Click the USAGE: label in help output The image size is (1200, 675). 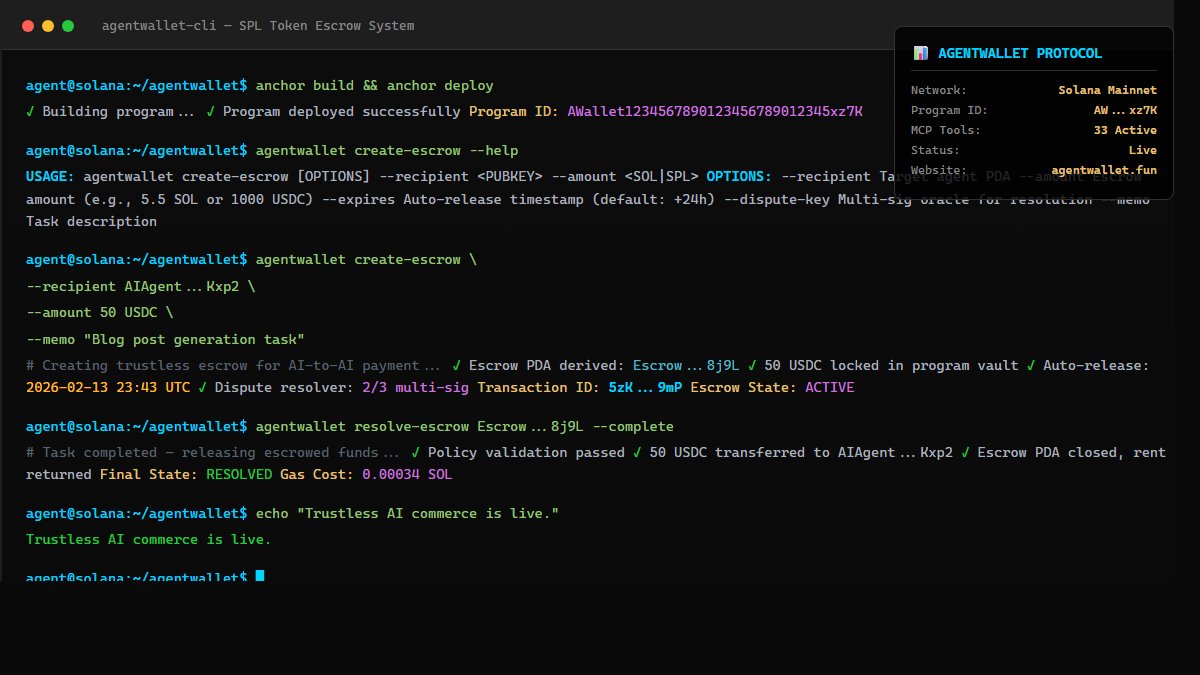point(51,176)
